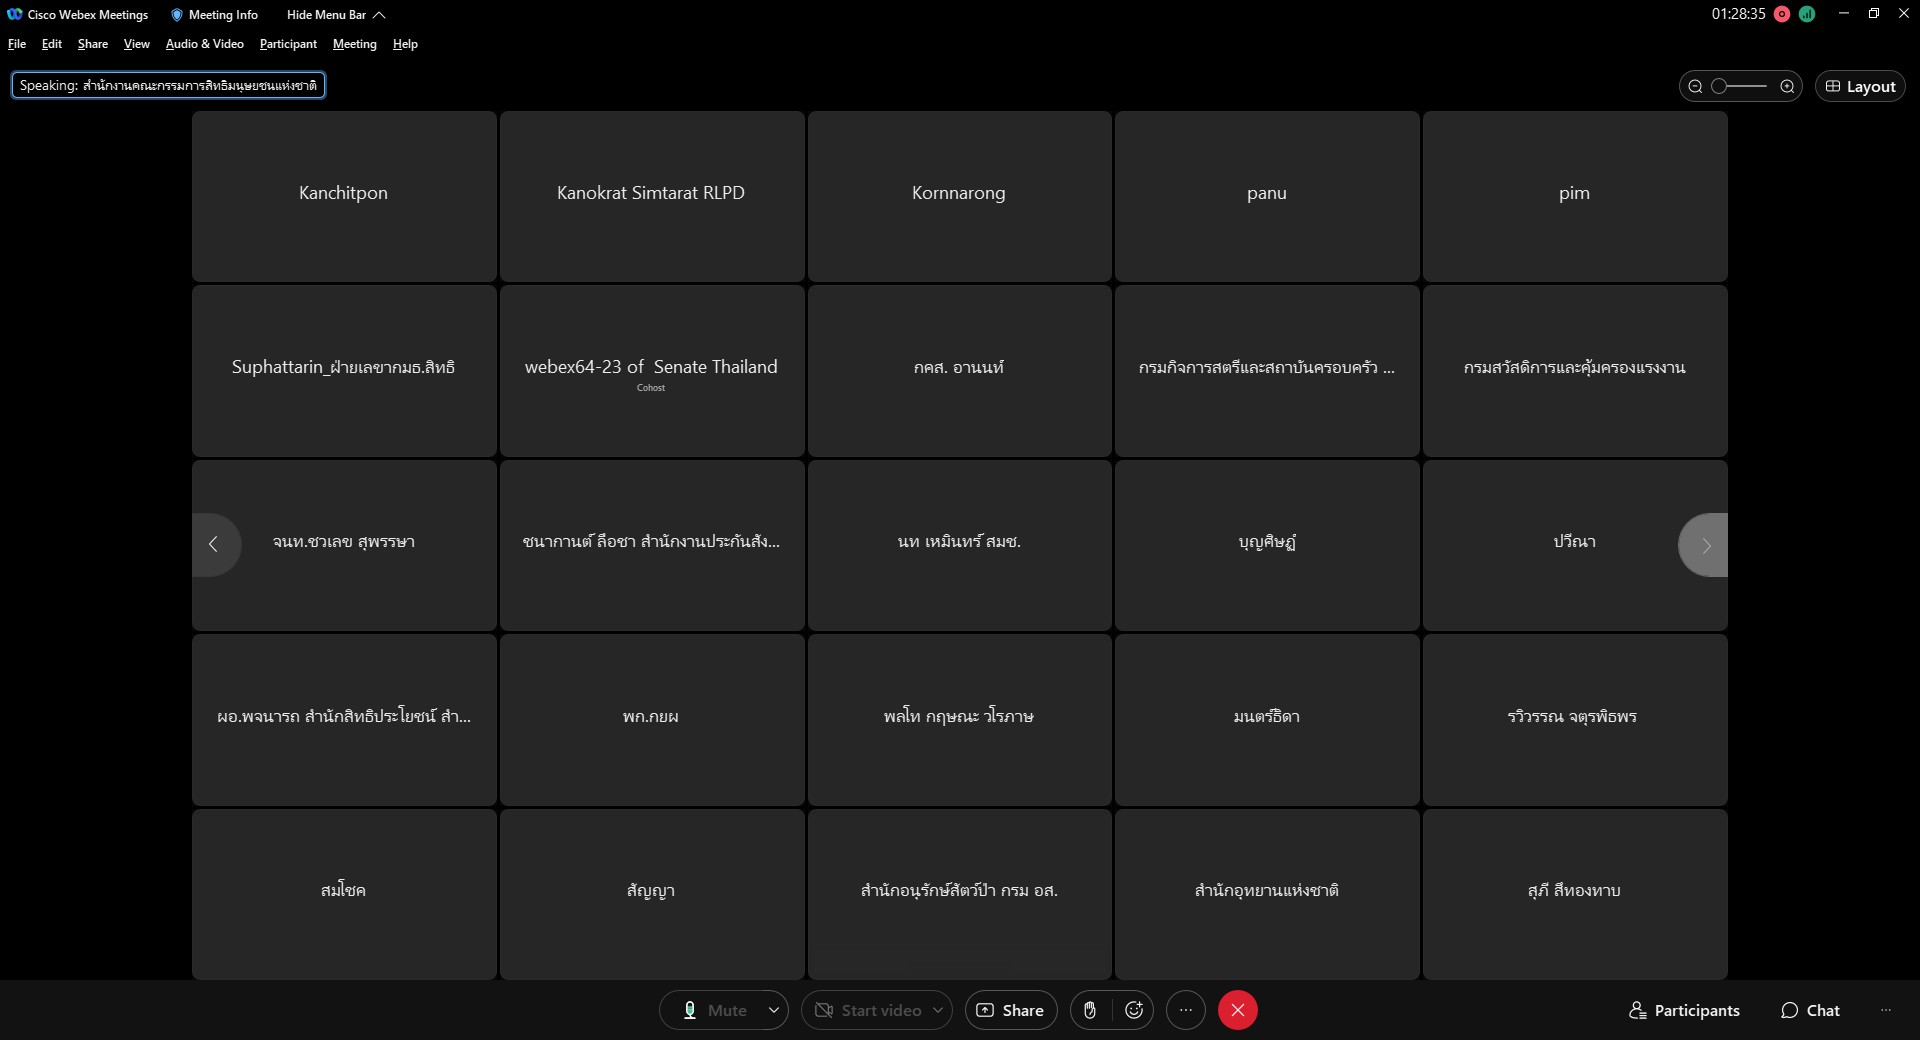Select the Kornnarong participant tile
This screenshot has height=1040, width=1920.
[960, 196]
